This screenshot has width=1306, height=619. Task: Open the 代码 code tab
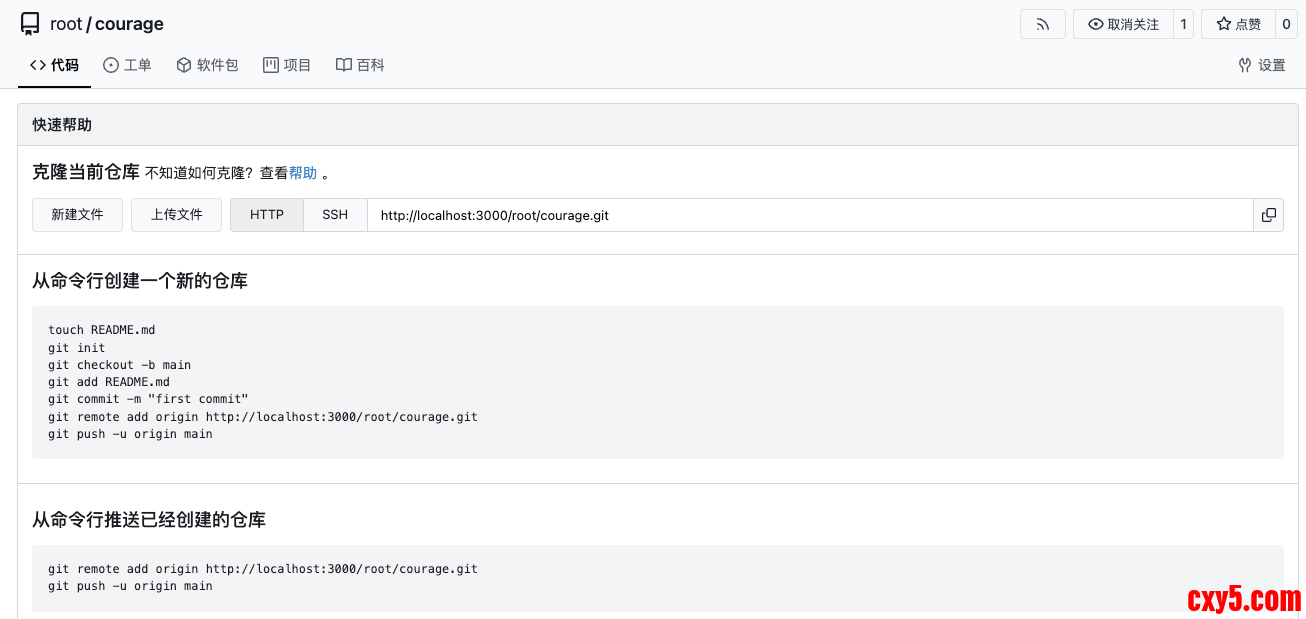54,65
